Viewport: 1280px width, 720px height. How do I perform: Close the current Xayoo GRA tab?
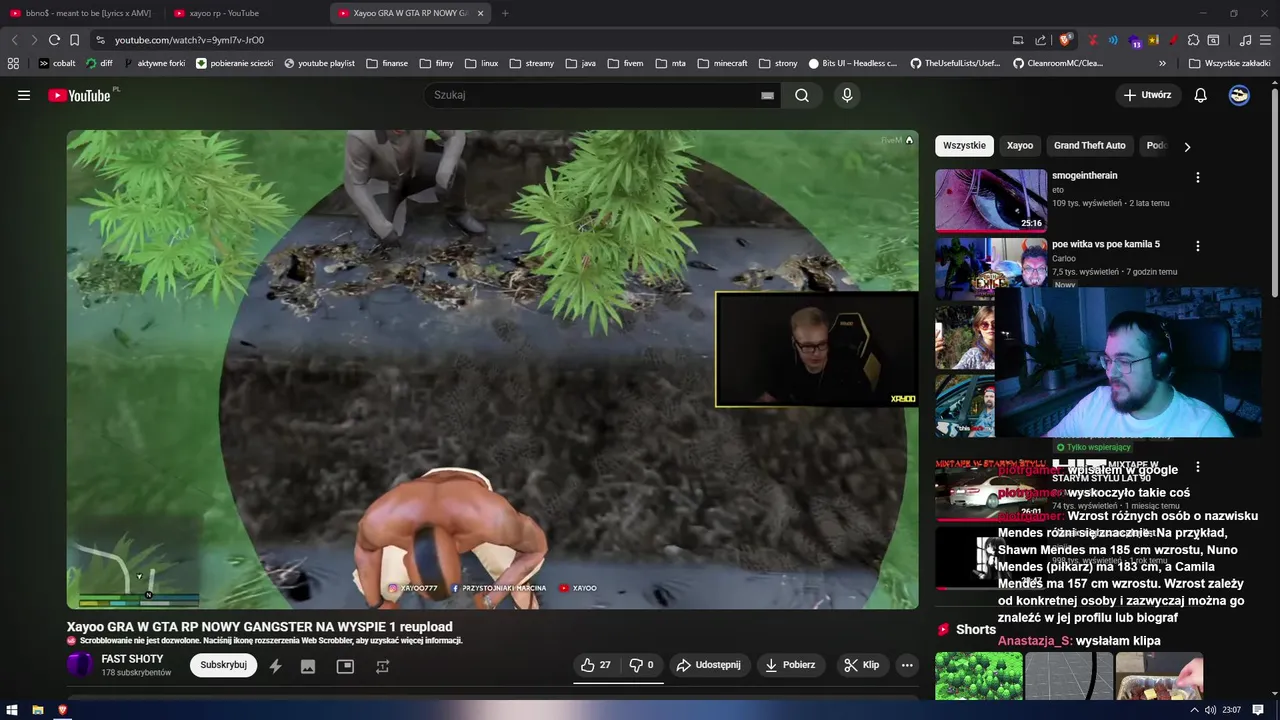click(x=480, y=13)
